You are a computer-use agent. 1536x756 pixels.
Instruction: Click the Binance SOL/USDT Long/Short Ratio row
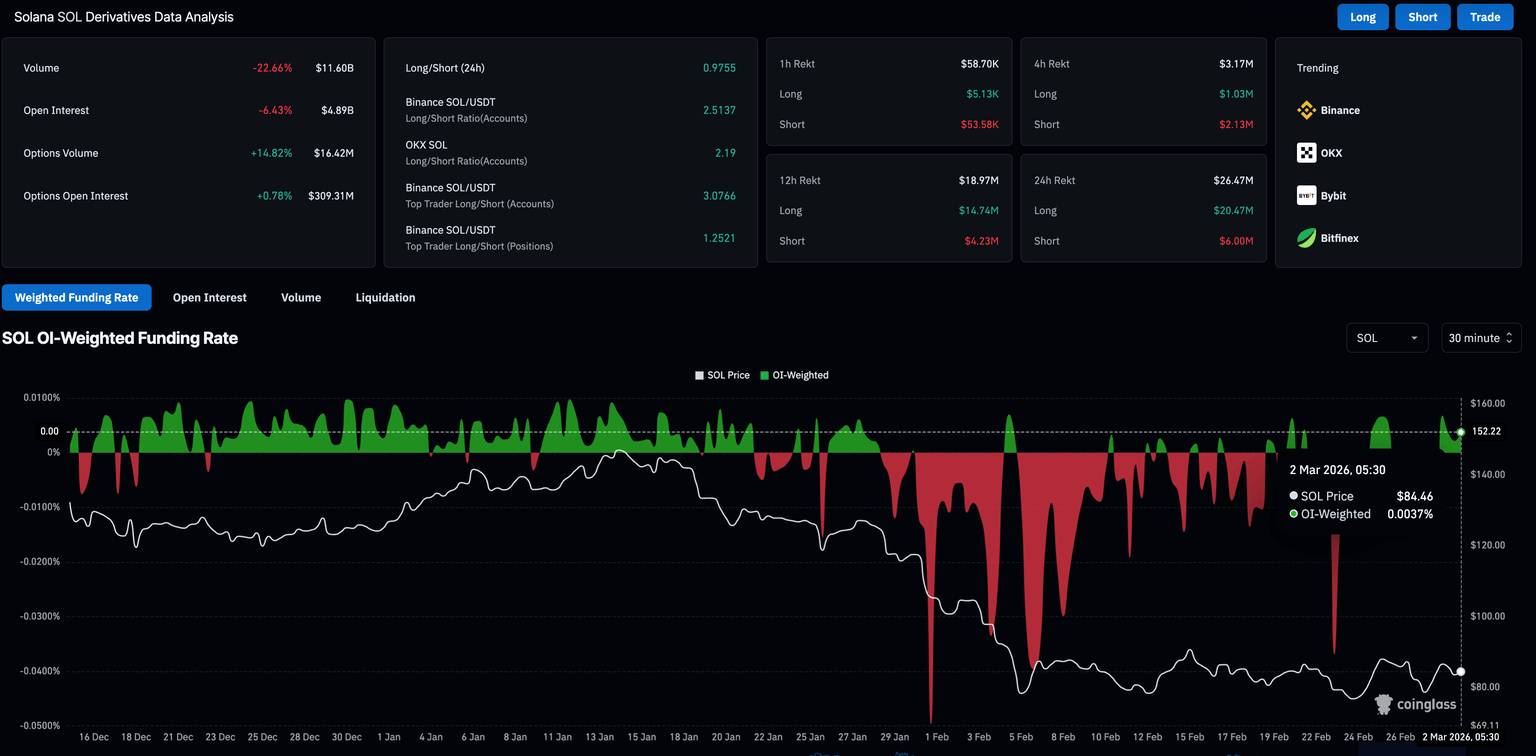(x=569, y=110)
